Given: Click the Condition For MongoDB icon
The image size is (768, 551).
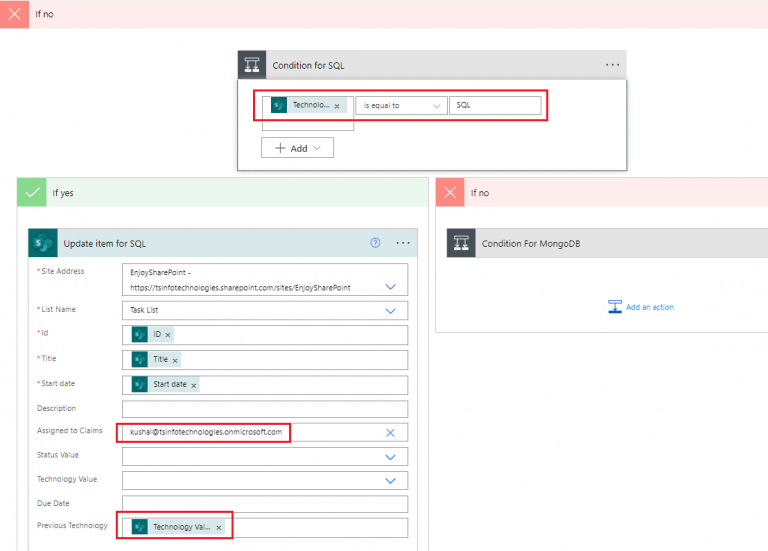Looking at the screenshot, I should [461, 243].
